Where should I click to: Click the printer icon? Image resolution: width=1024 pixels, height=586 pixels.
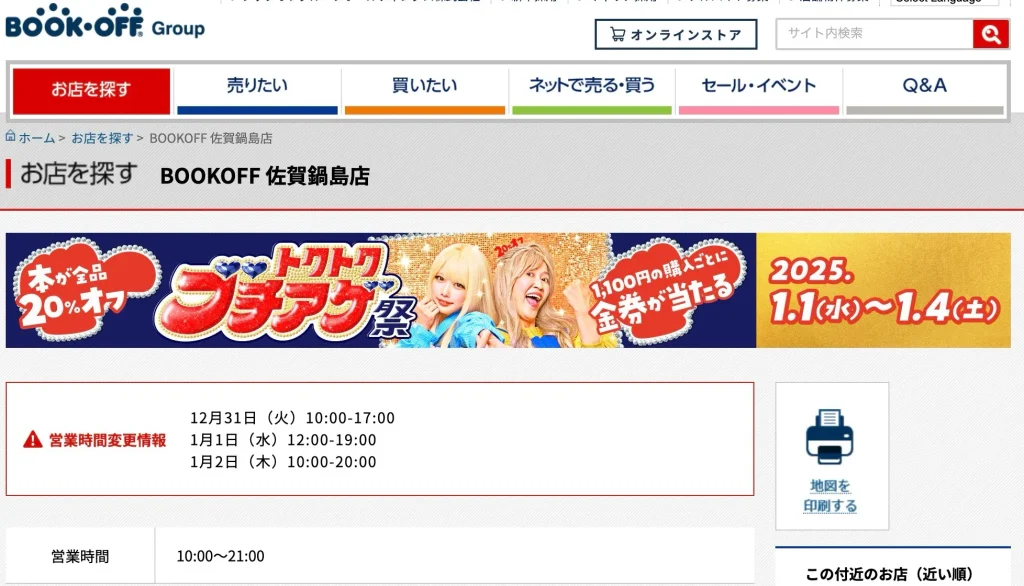[829, 436]
